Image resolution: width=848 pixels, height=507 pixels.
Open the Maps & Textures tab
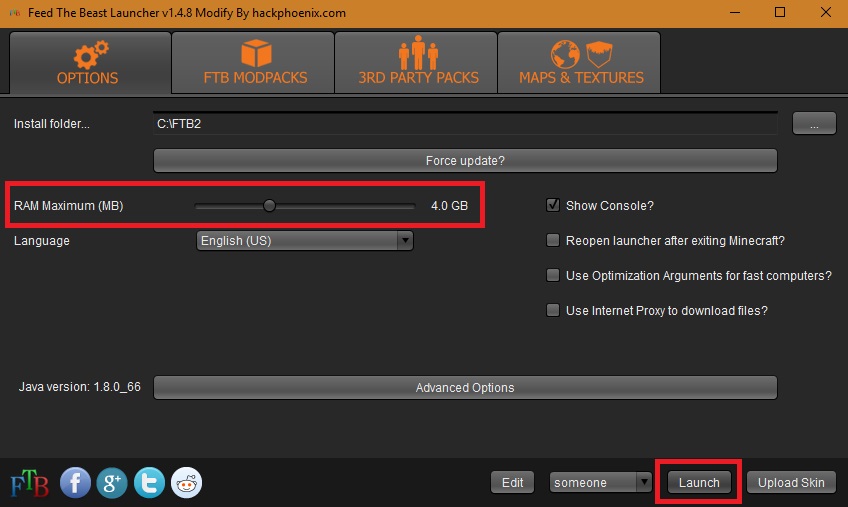pos(579,63)
